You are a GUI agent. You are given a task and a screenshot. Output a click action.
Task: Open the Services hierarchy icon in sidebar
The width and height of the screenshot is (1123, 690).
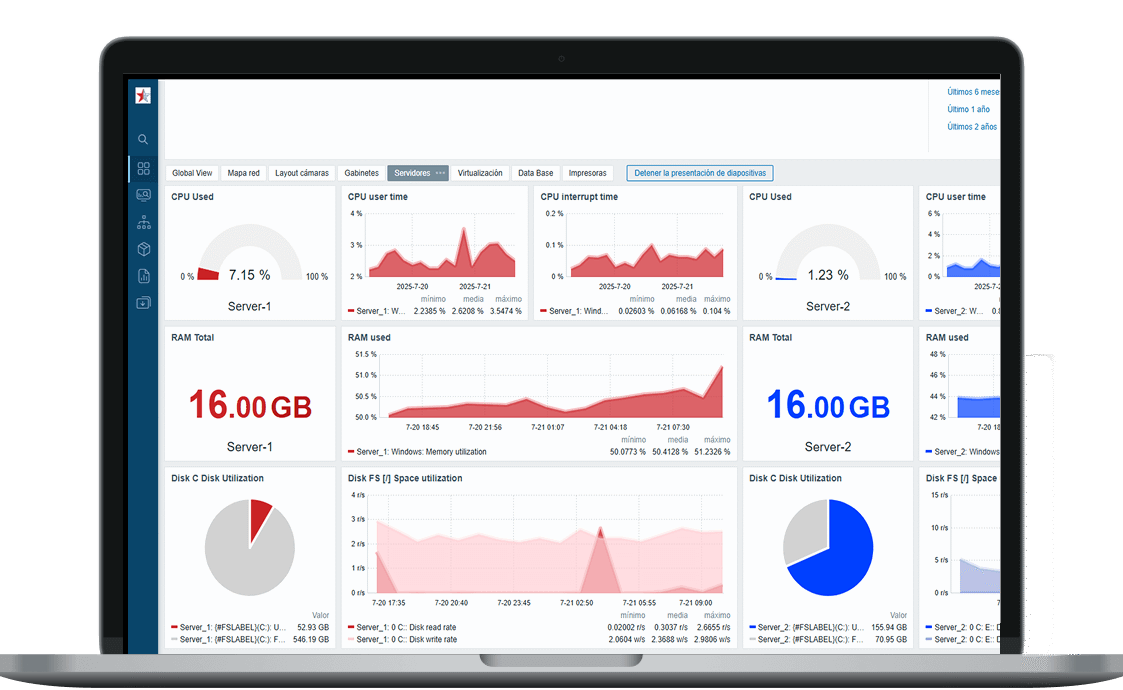pos(143,222)
